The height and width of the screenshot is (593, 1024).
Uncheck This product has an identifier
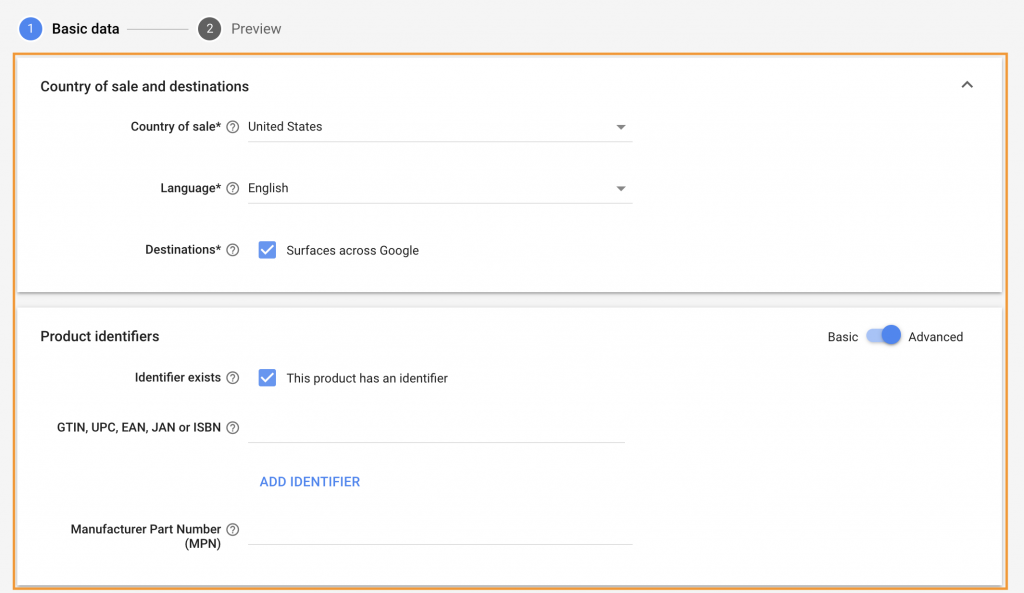coord(267,378)
